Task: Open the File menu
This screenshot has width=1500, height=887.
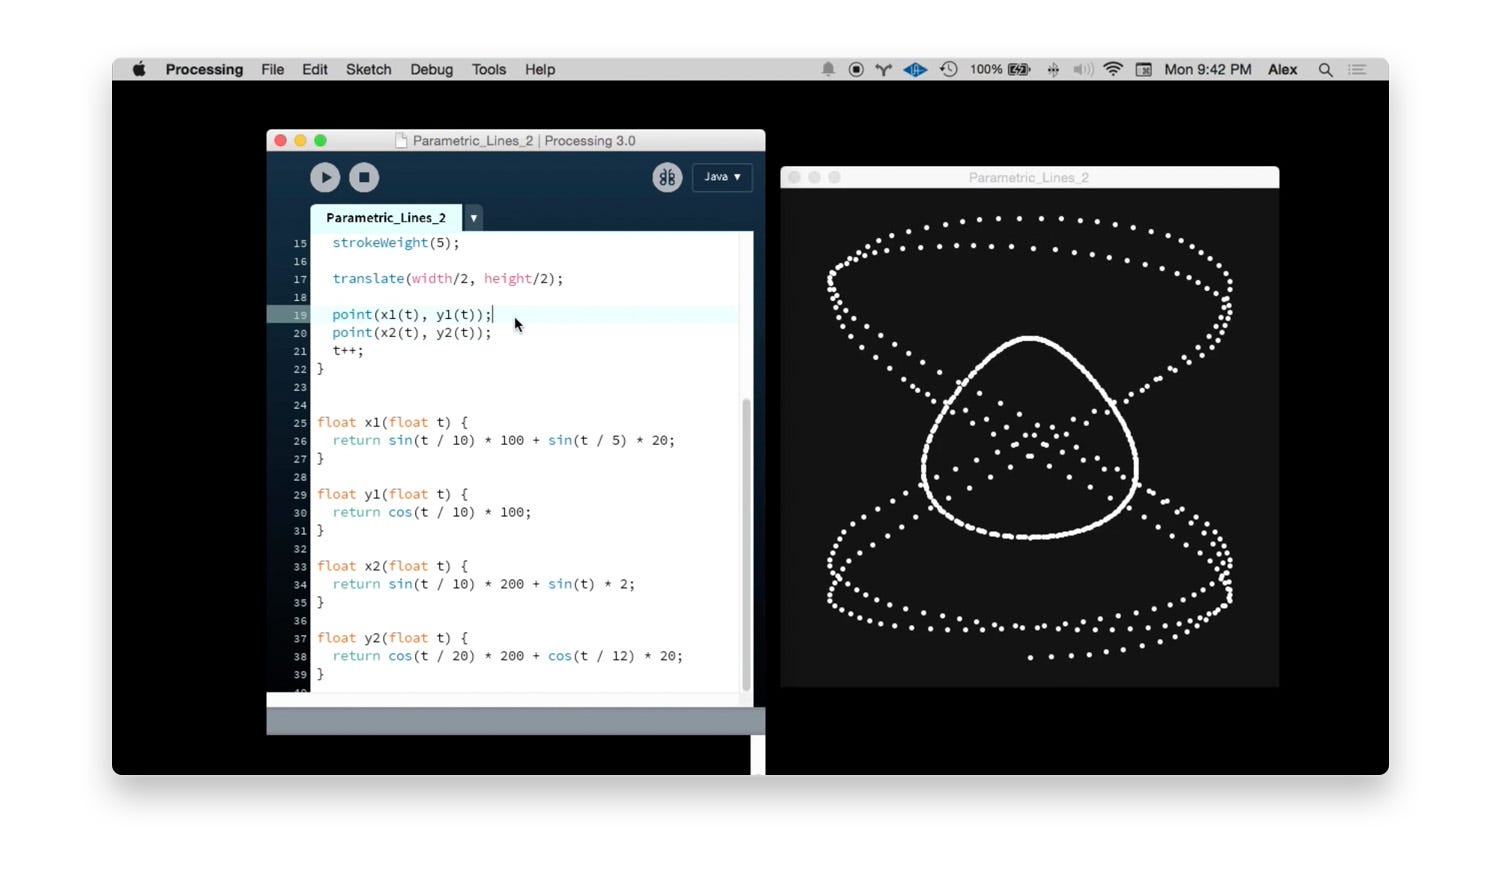Action: pyautogui.click(x=272, y=69)
